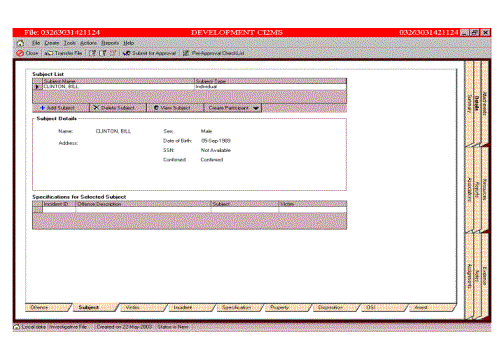This screenshot has height=360, width=504.
Task: Open the Actions menu
Action: [88, 43]
